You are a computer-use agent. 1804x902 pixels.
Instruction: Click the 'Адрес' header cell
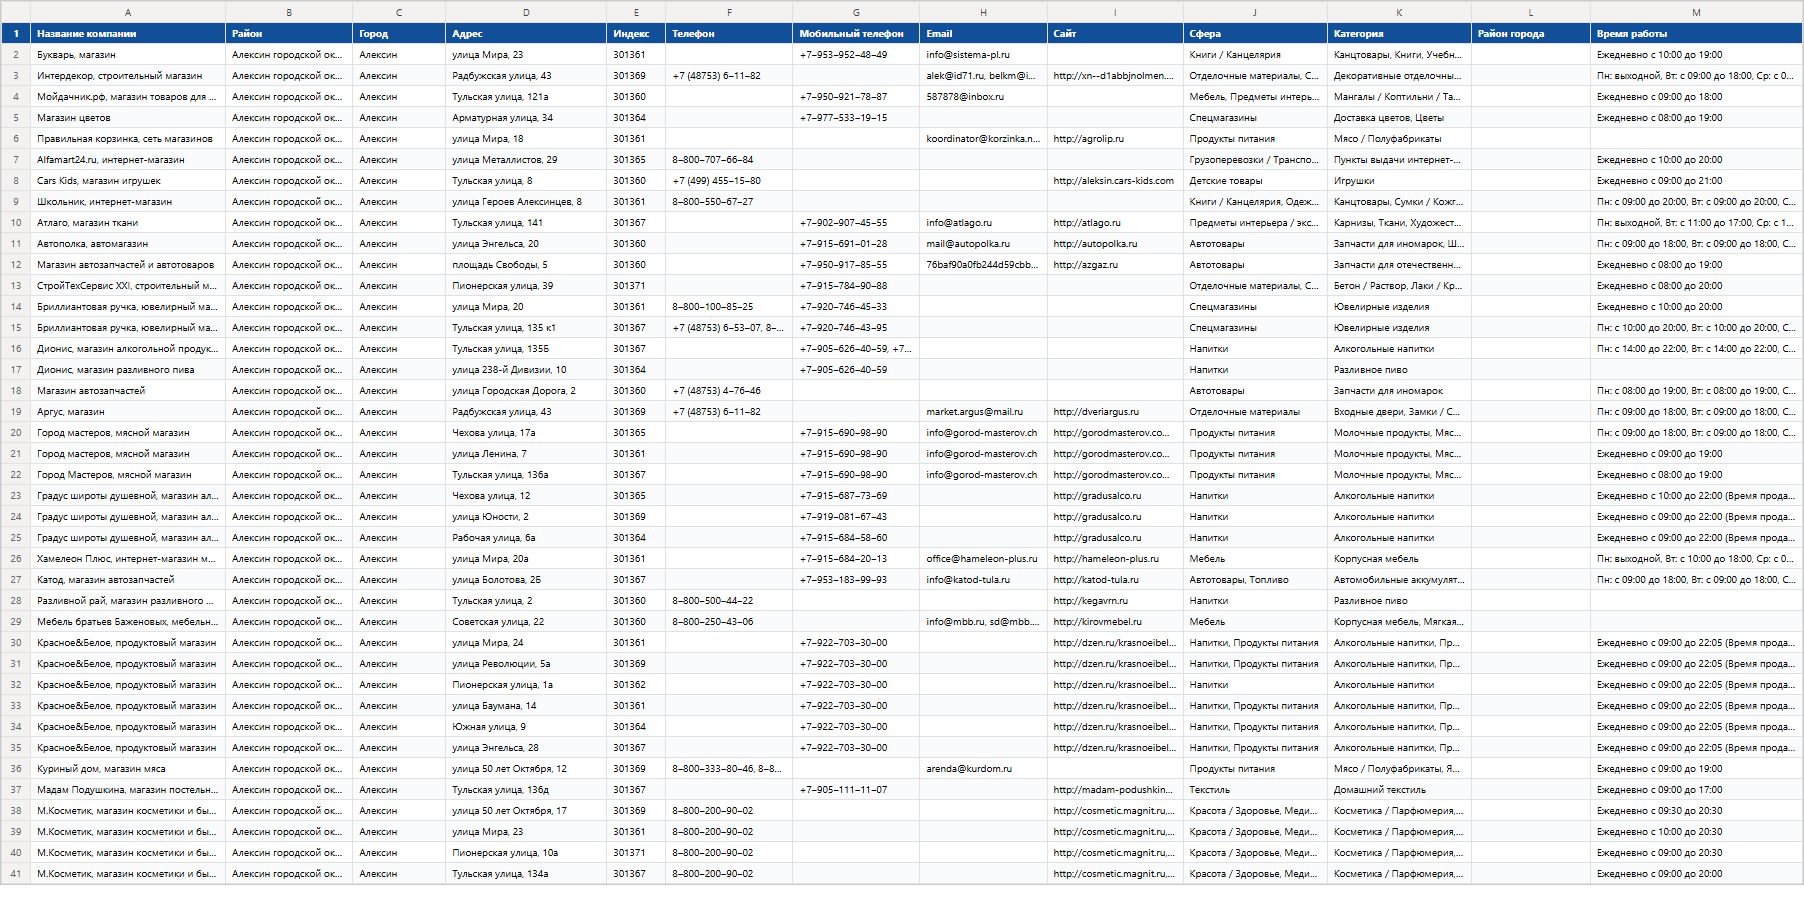click(526, 34)
